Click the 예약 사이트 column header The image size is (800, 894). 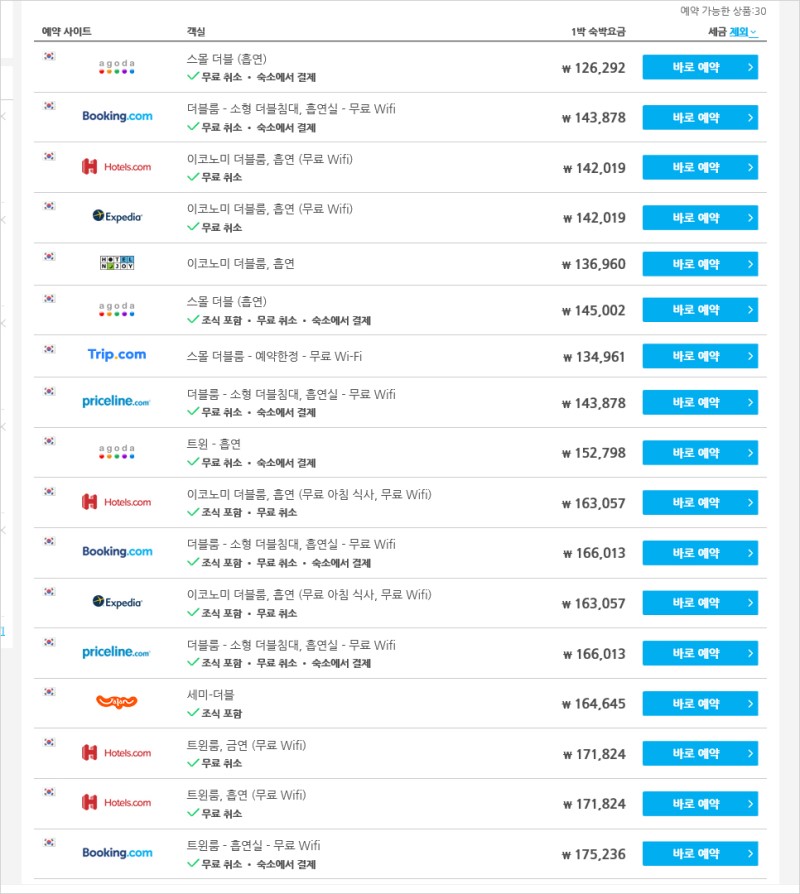click(x=67, y=31)
